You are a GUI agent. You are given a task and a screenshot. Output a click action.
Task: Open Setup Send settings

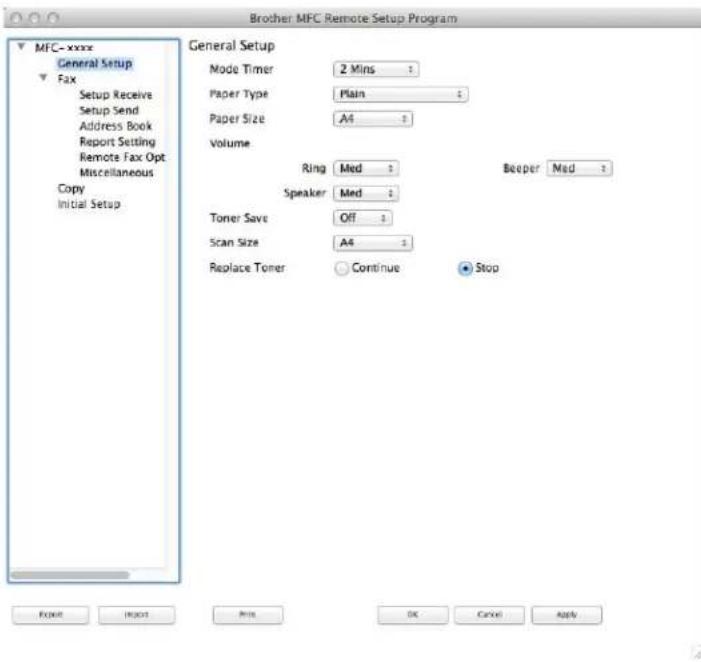tap(109, 110)
